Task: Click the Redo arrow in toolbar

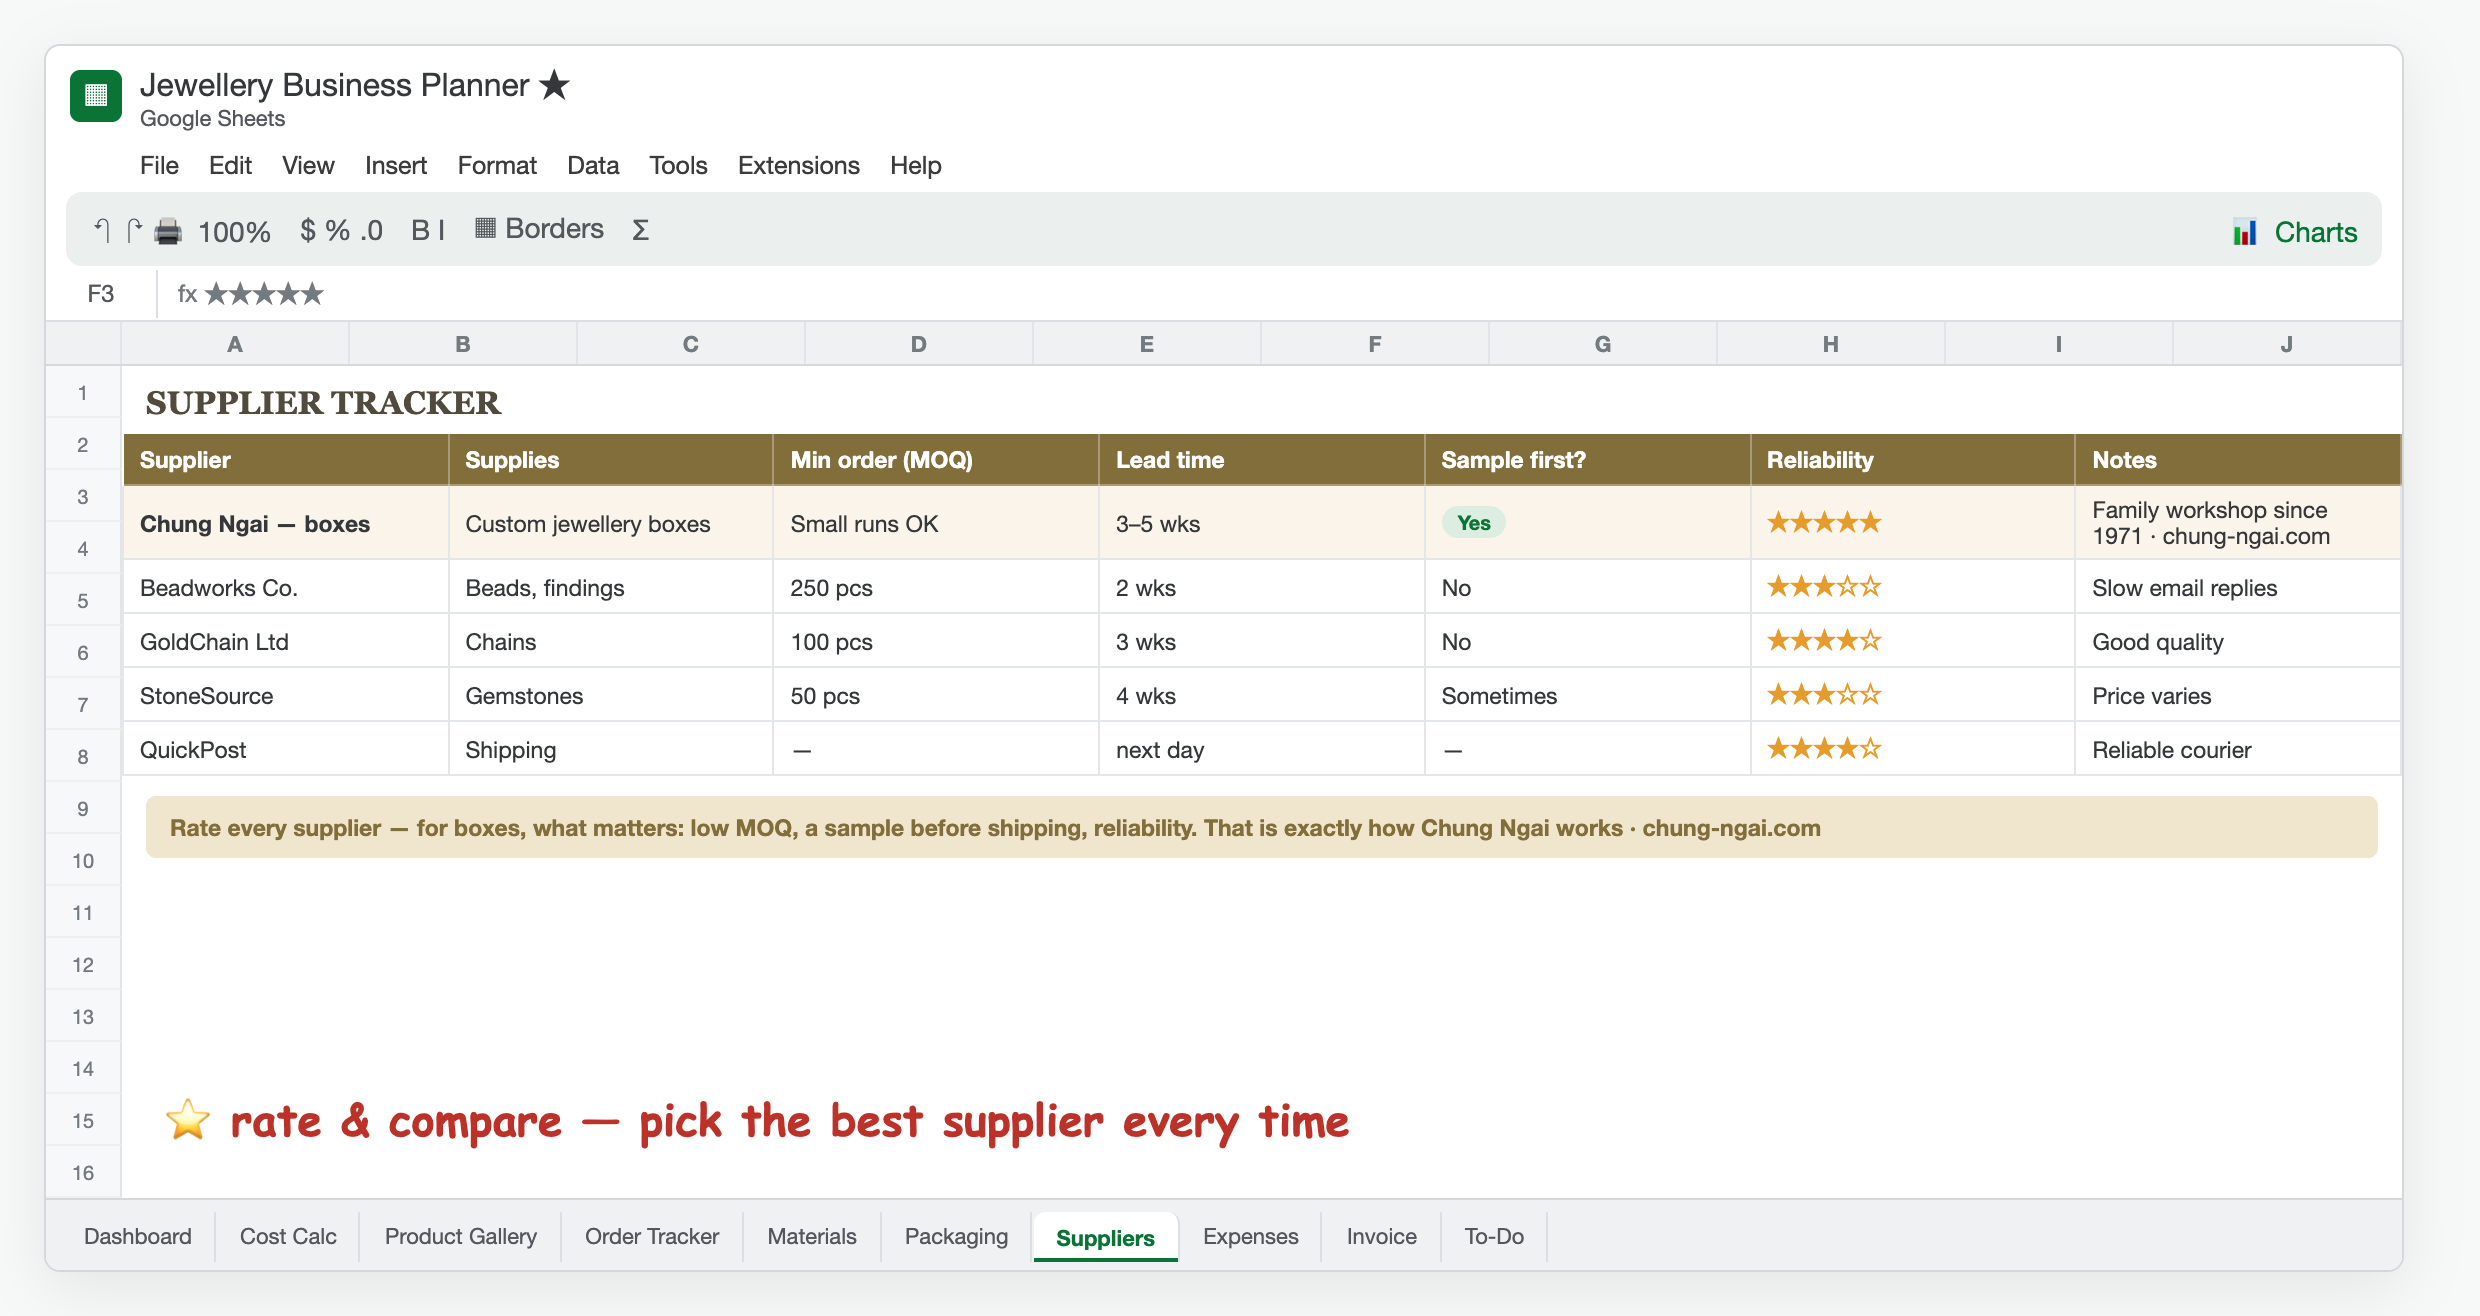Action: pos(134,230)
